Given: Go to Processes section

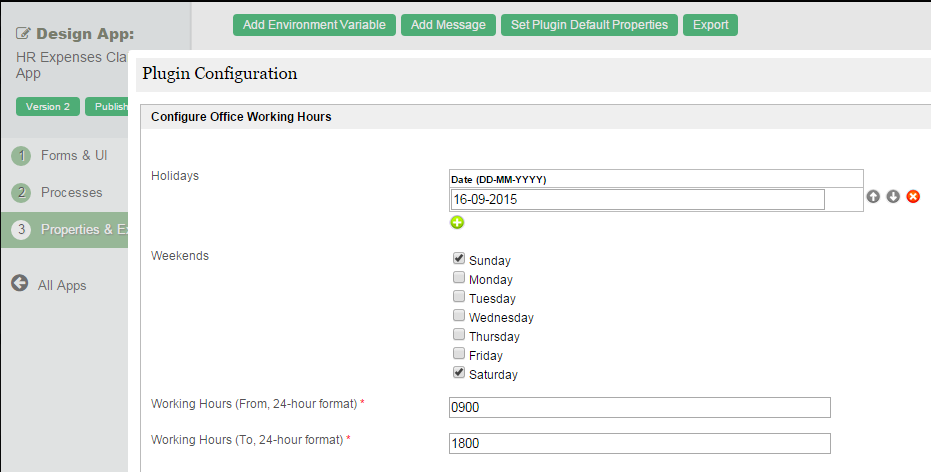Looking at the screenshot, I should pyautogui.click(x=71, y=193).
